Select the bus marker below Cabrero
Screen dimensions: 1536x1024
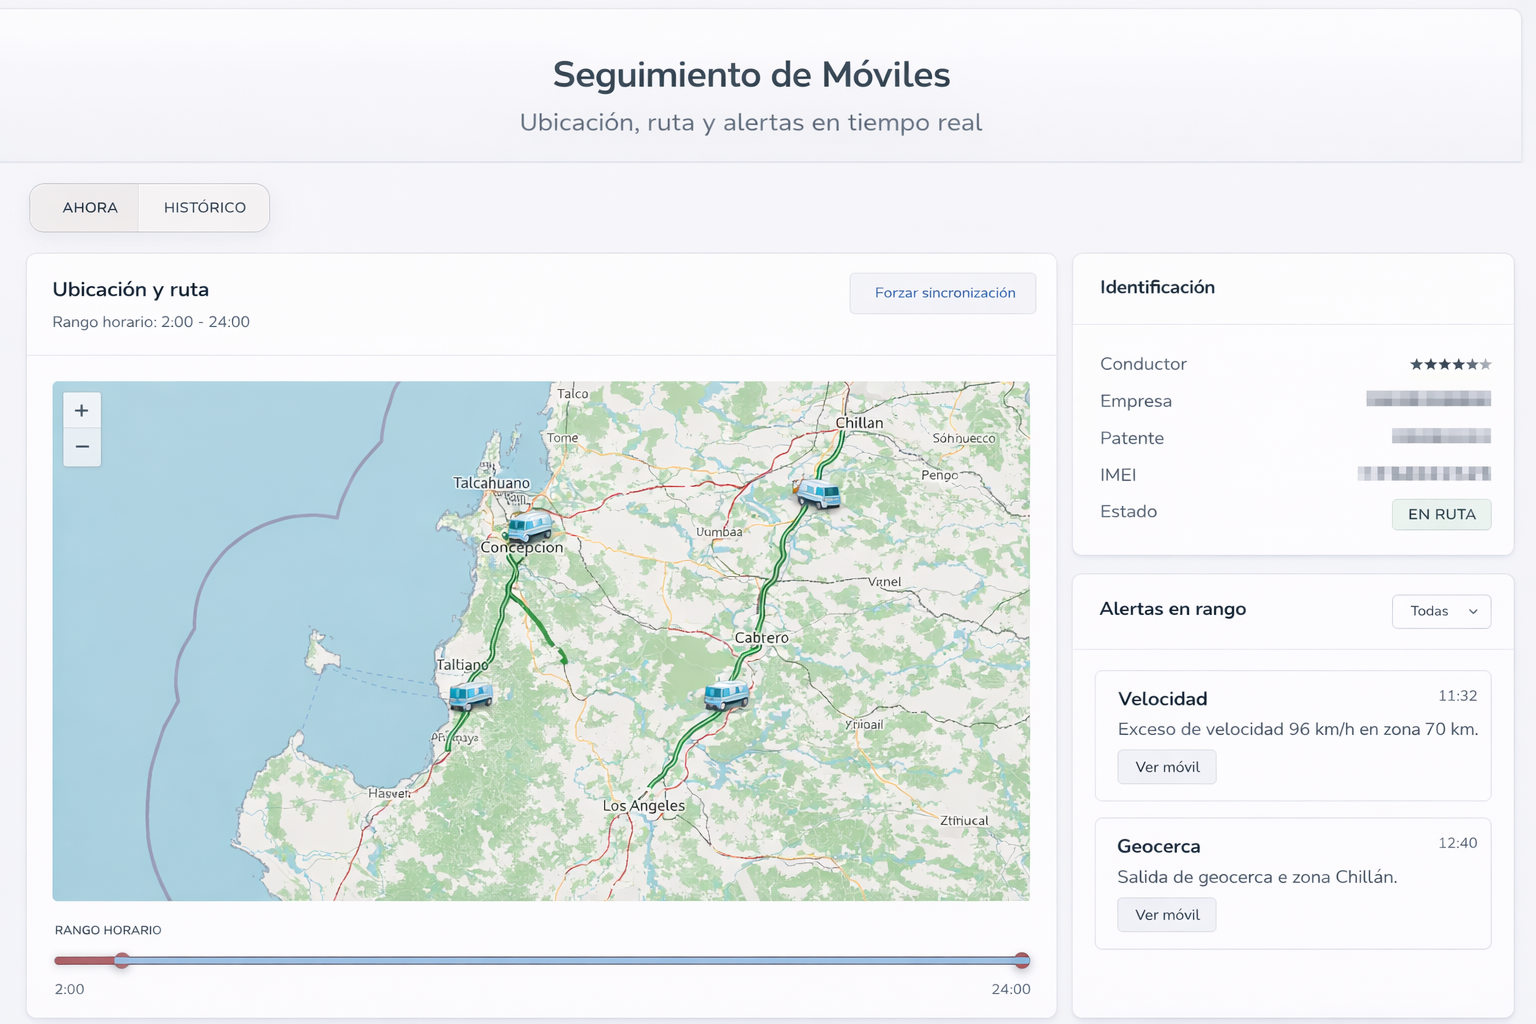click(726, 694)
